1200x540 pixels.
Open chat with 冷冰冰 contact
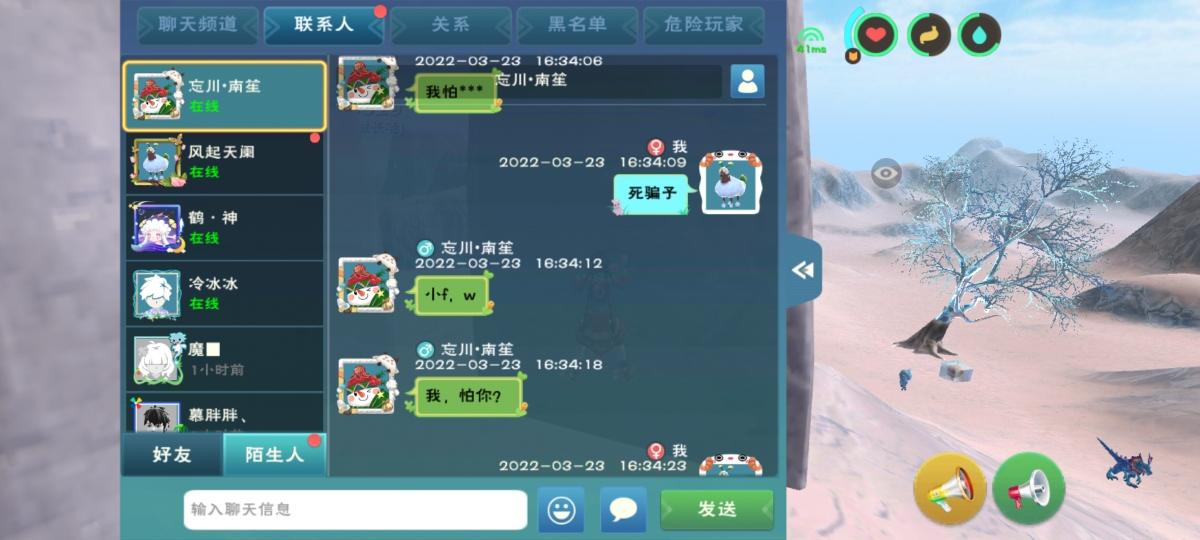click(x=224, y=293)
